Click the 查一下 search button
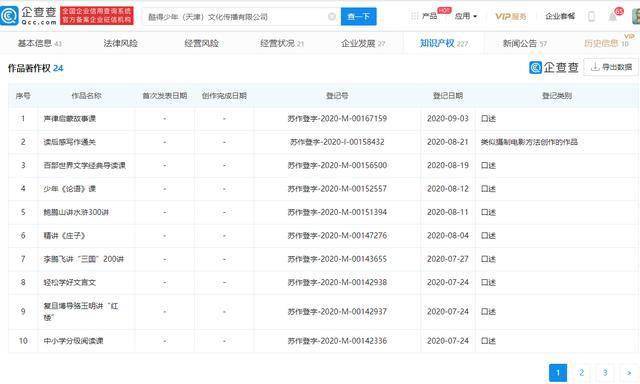 pos(358,16)
